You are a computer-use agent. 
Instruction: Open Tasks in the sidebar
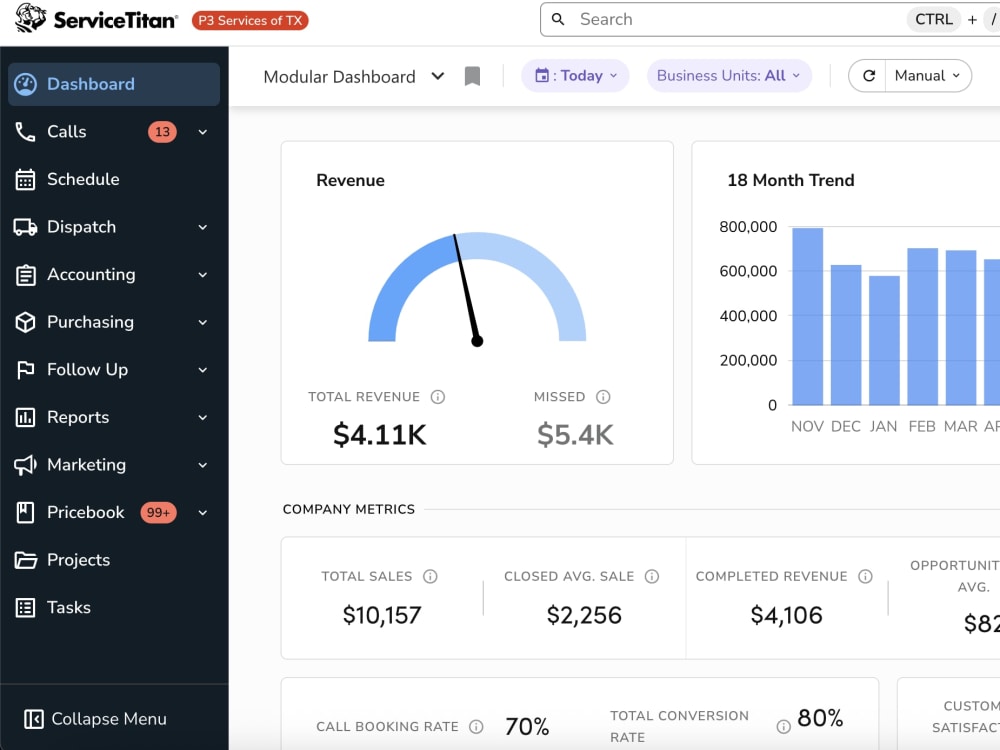(x=114, y=608)
